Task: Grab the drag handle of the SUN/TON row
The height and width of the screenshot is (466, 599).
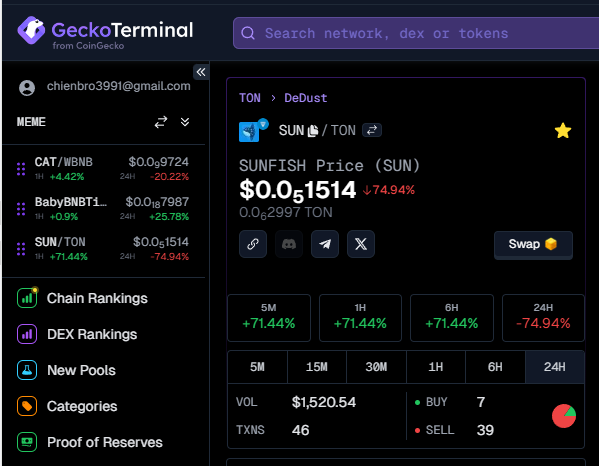Action: [21, 249]
